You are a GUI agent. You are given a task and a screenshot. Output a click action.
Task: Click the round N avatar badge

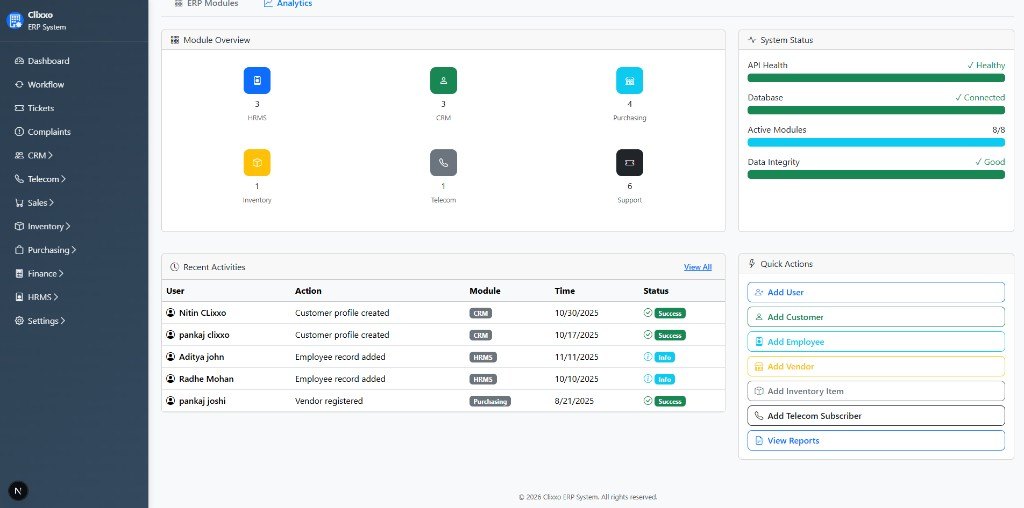point(18,491)
